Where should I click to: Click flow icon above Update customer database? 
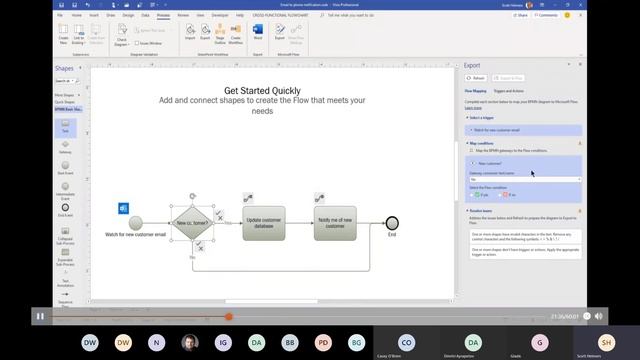pos(248,198)
